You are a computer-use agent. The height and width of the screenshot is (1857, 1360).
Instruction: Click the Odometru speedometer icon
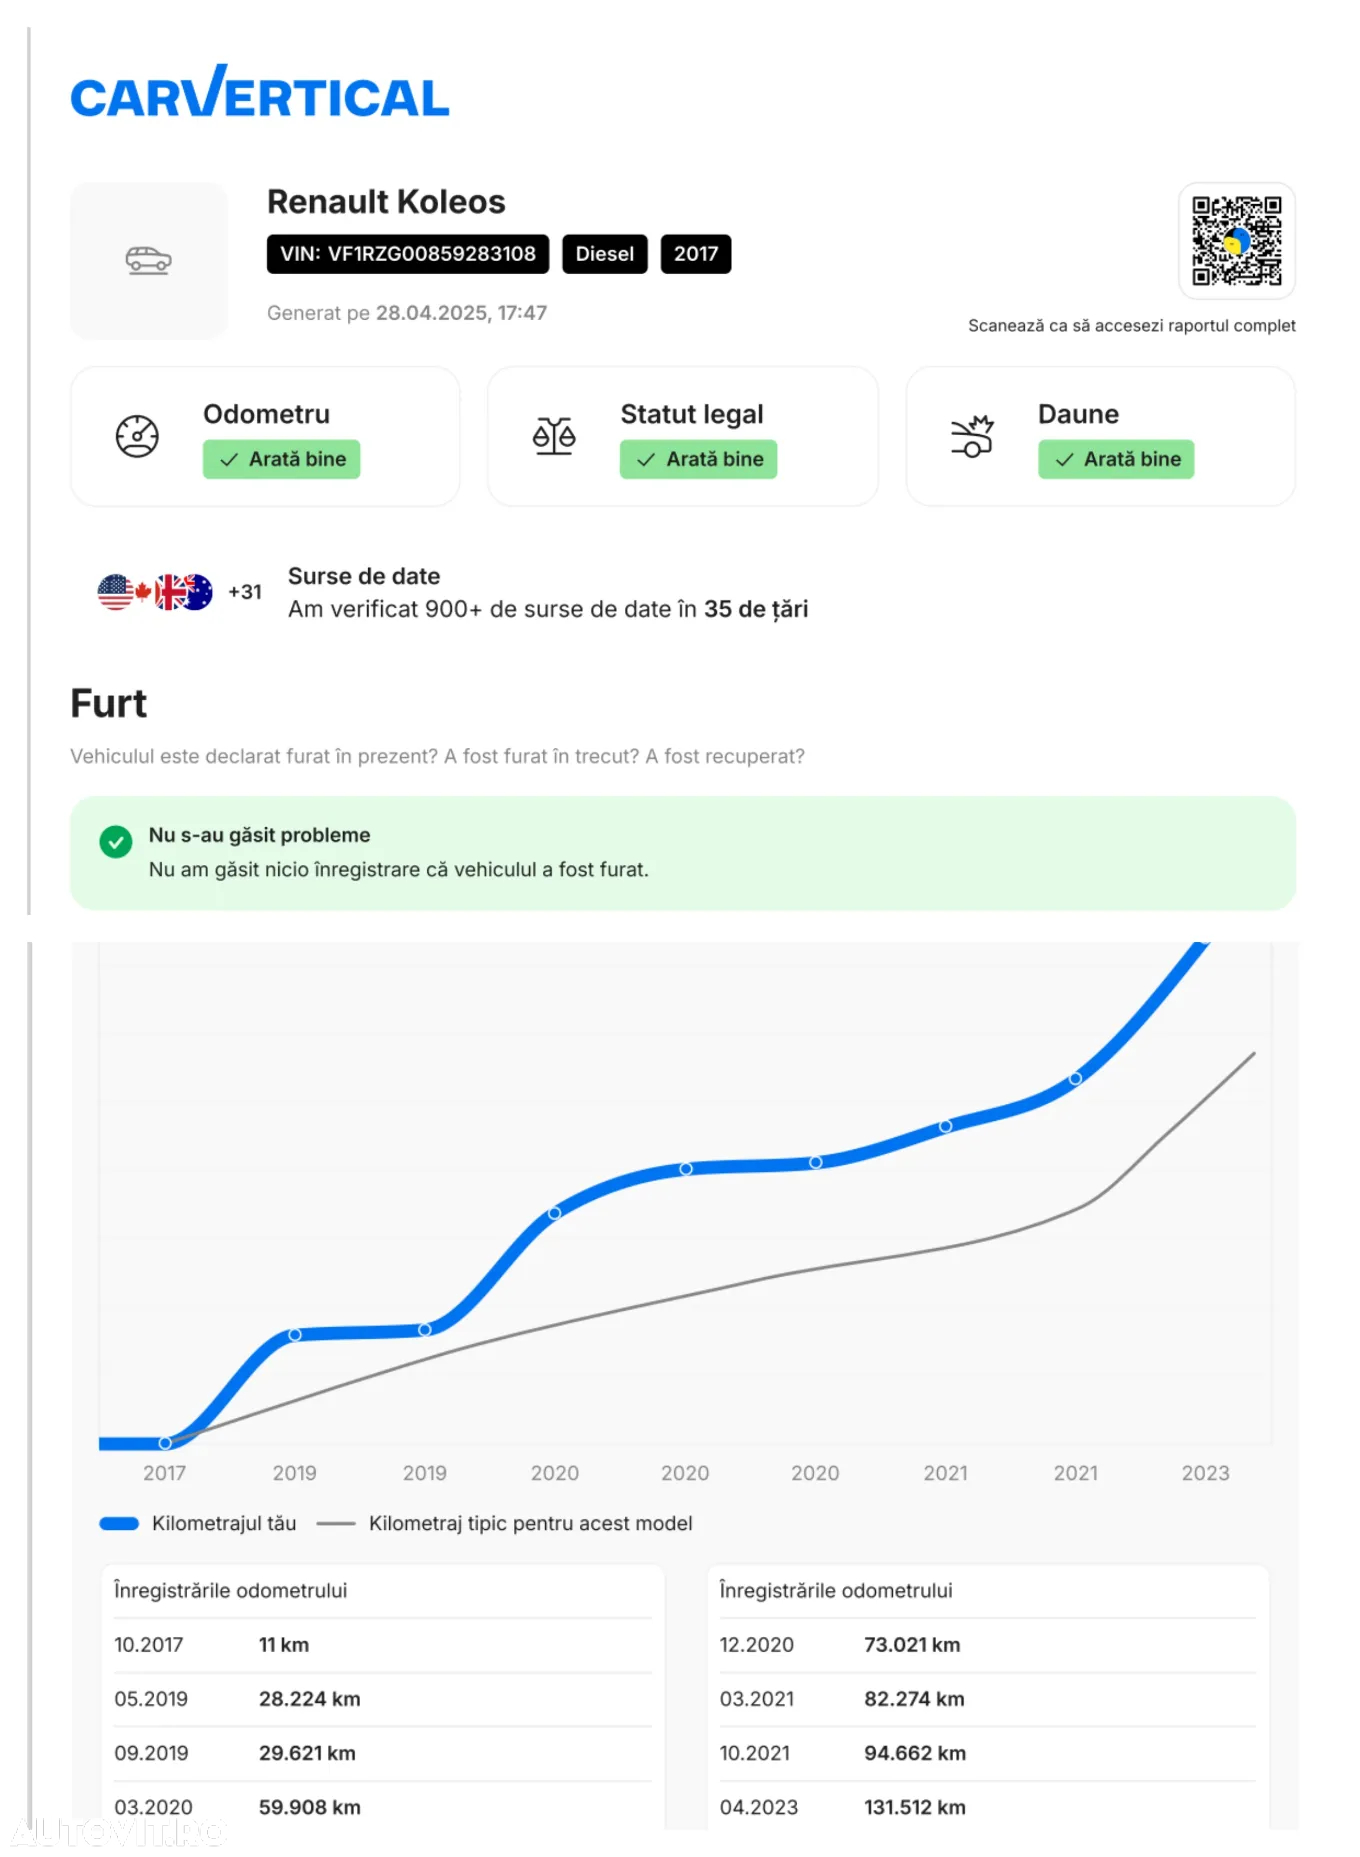[137, 437]
